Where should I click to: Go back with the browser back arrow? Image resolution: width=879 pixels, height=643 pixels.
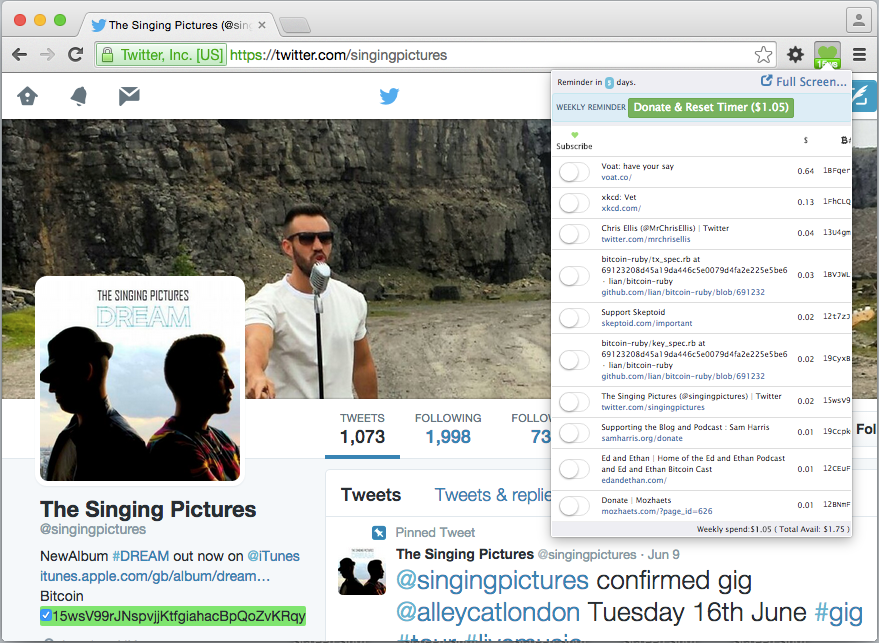20,54
